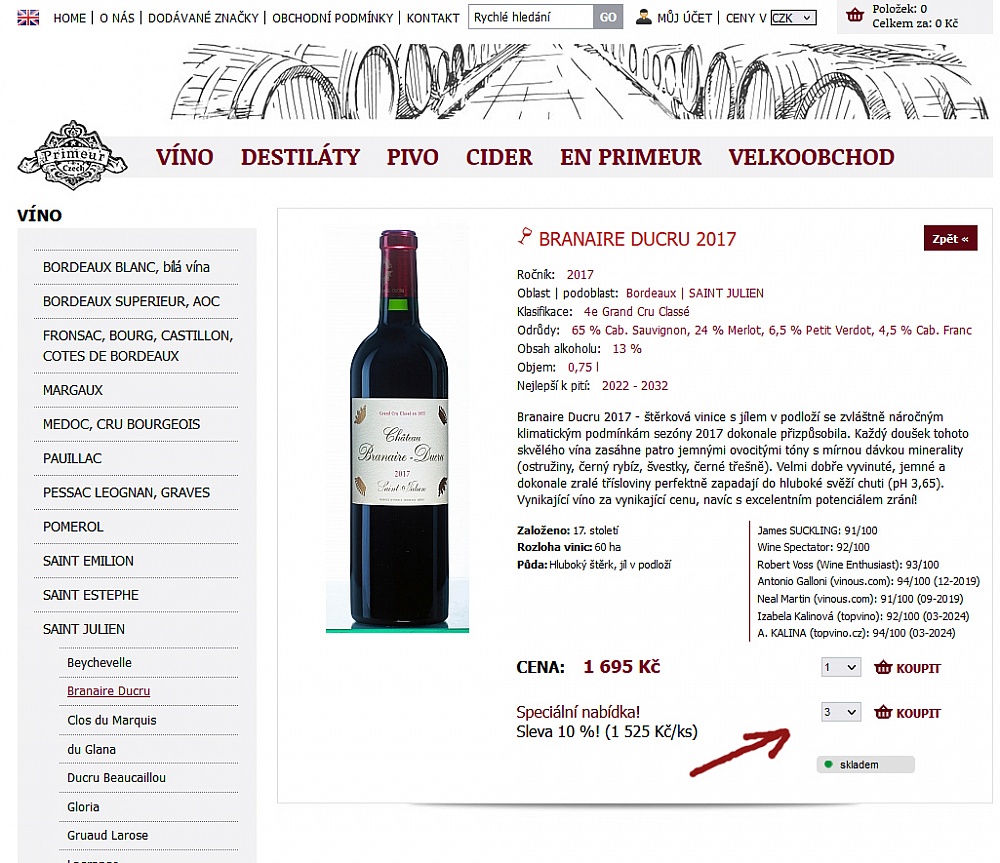Click the user account icon
The image size is (1000, 863).
click(643, 17)
